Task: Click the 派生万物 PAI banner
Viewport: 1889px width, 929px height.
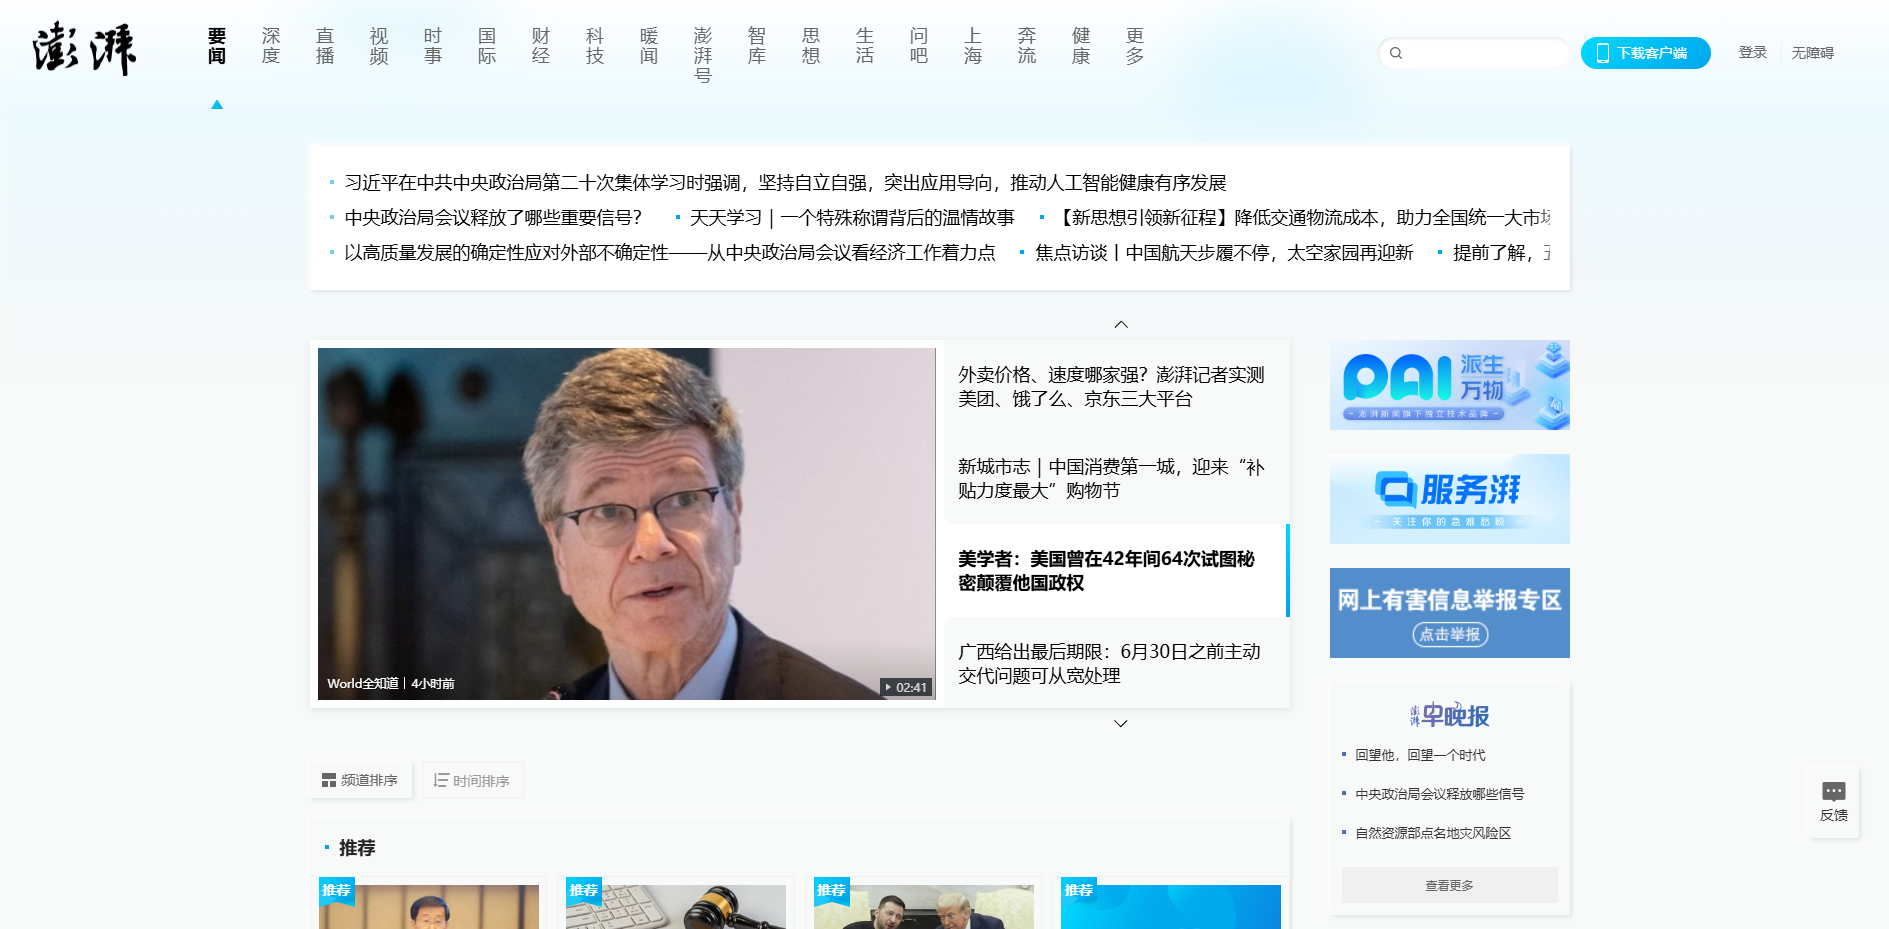Action: tap(1449, 385)
